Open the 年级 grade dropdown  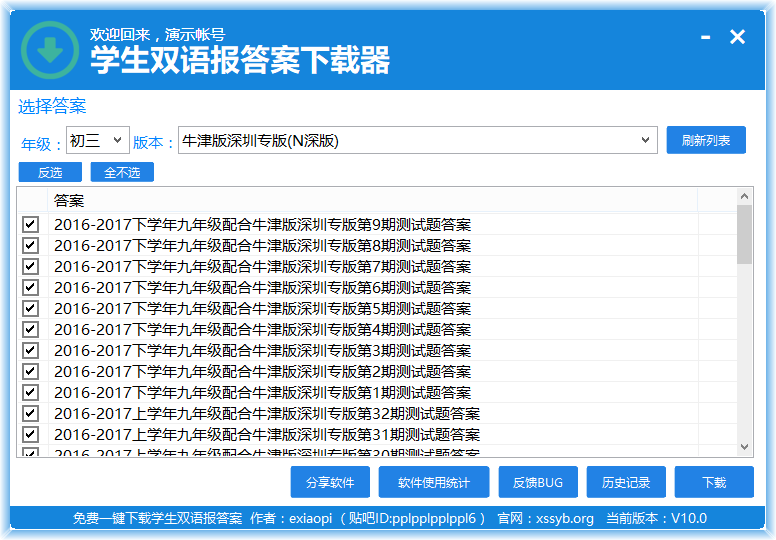click(98, 140)
